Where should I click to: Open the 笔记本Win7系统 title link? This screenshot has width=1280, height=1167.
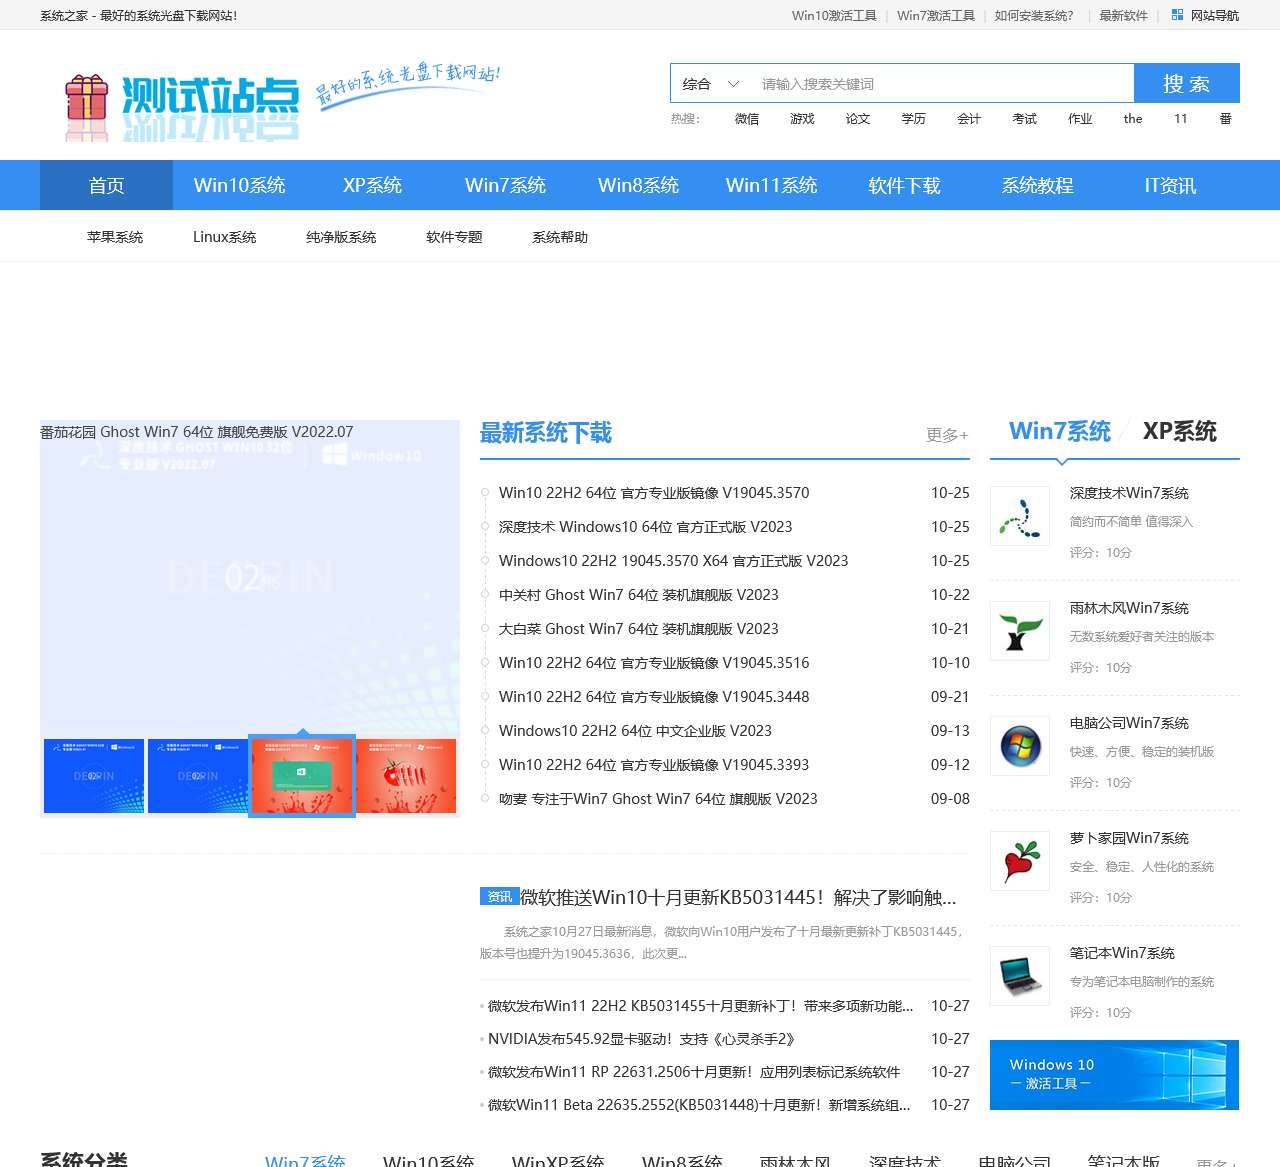[x=1122, y=953]
